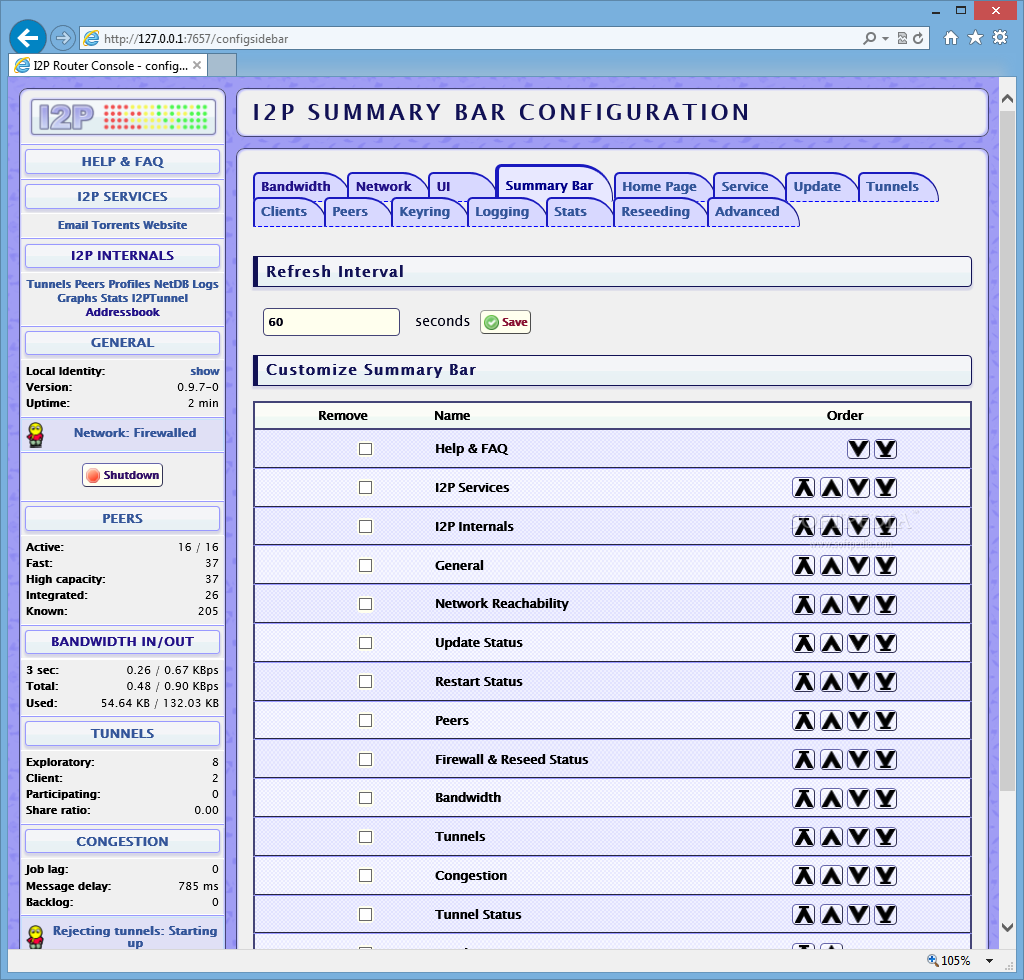Move I2P Services to top
Viewport: 1024px width, 980px height.
coord(804,488)
